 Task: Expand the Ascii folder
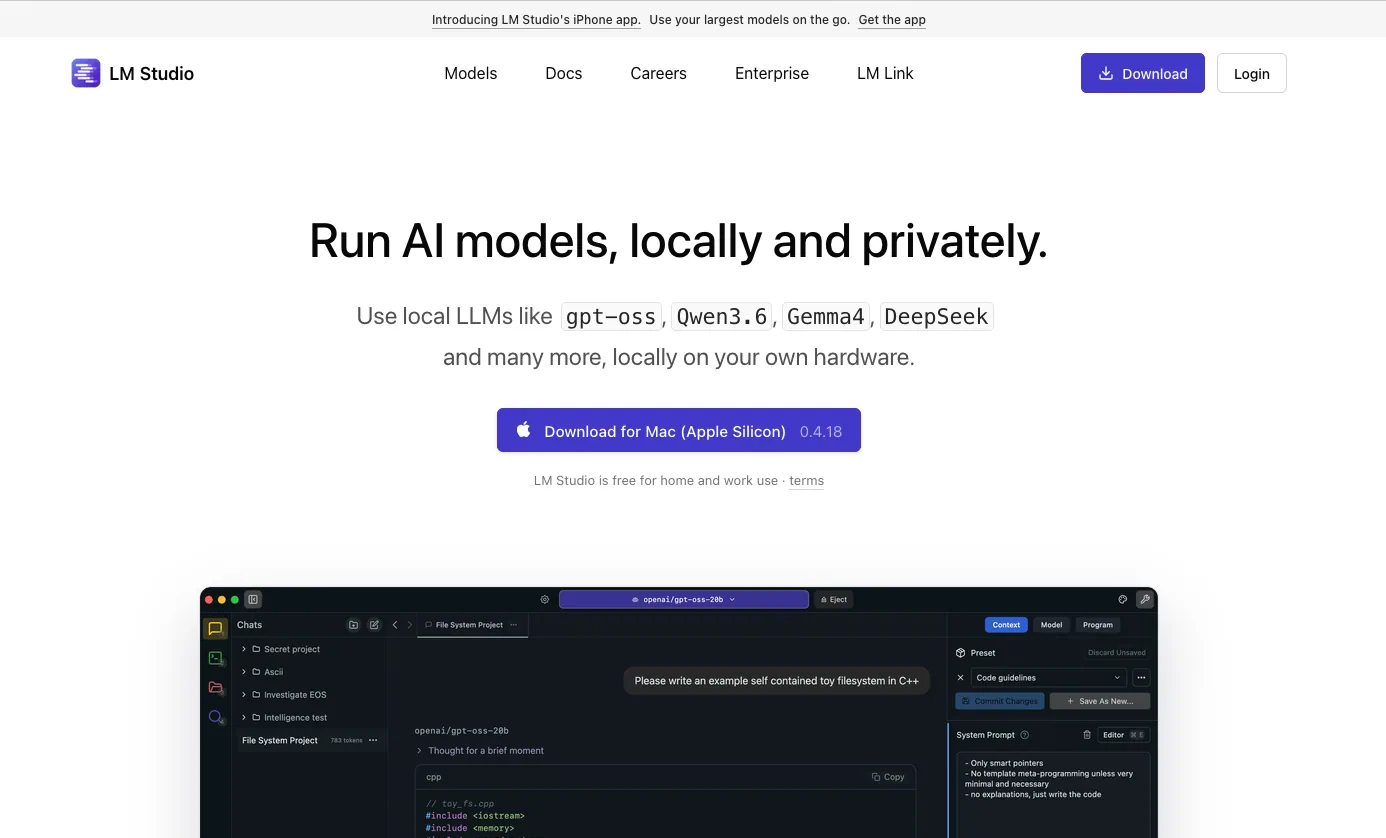pyautogui.click(x=244, y=672)
